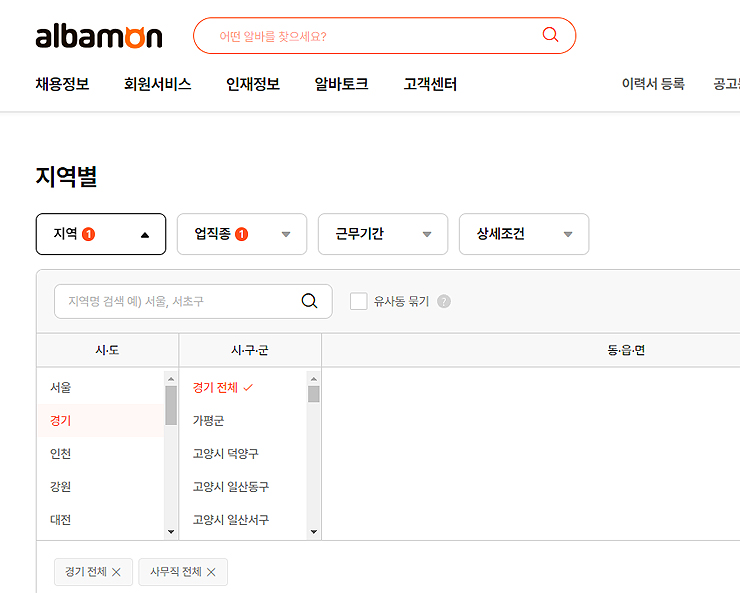Remove the 사무직 전체 tag

click(211, 572)
